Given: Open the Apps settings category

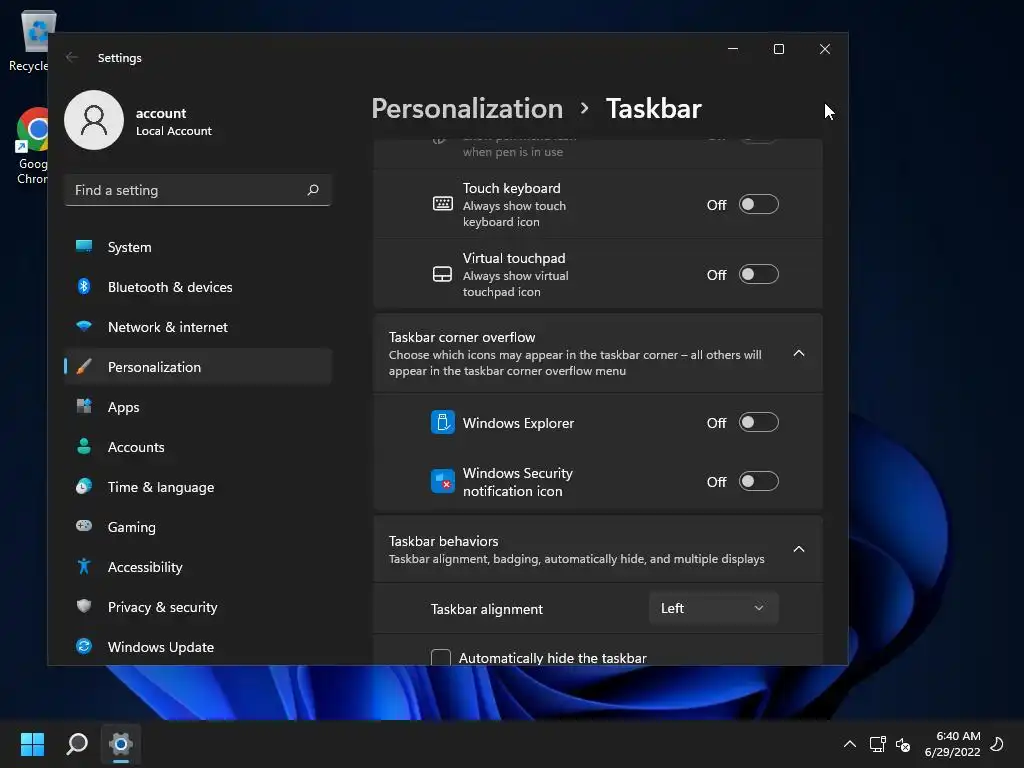Looking at the screenshot, I should 198,407.
